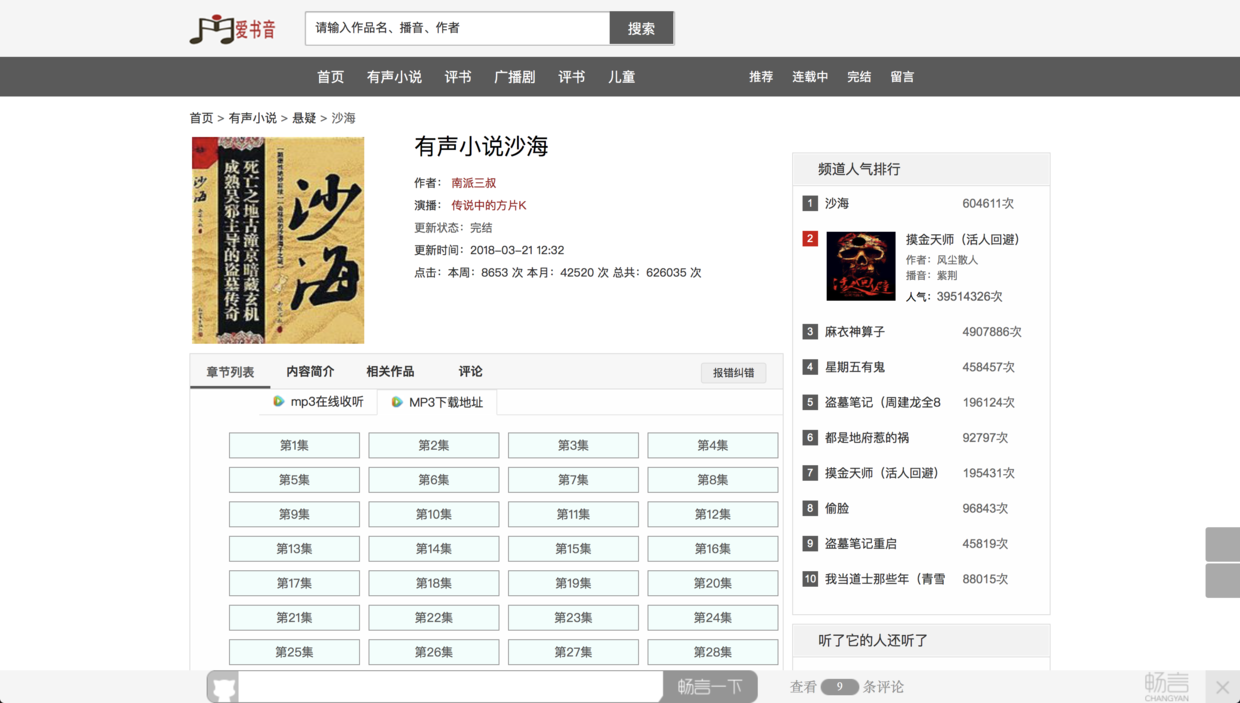Click the red rank-2 badge beside 摸金天师

pyautogui.click(x=809, y=239)
